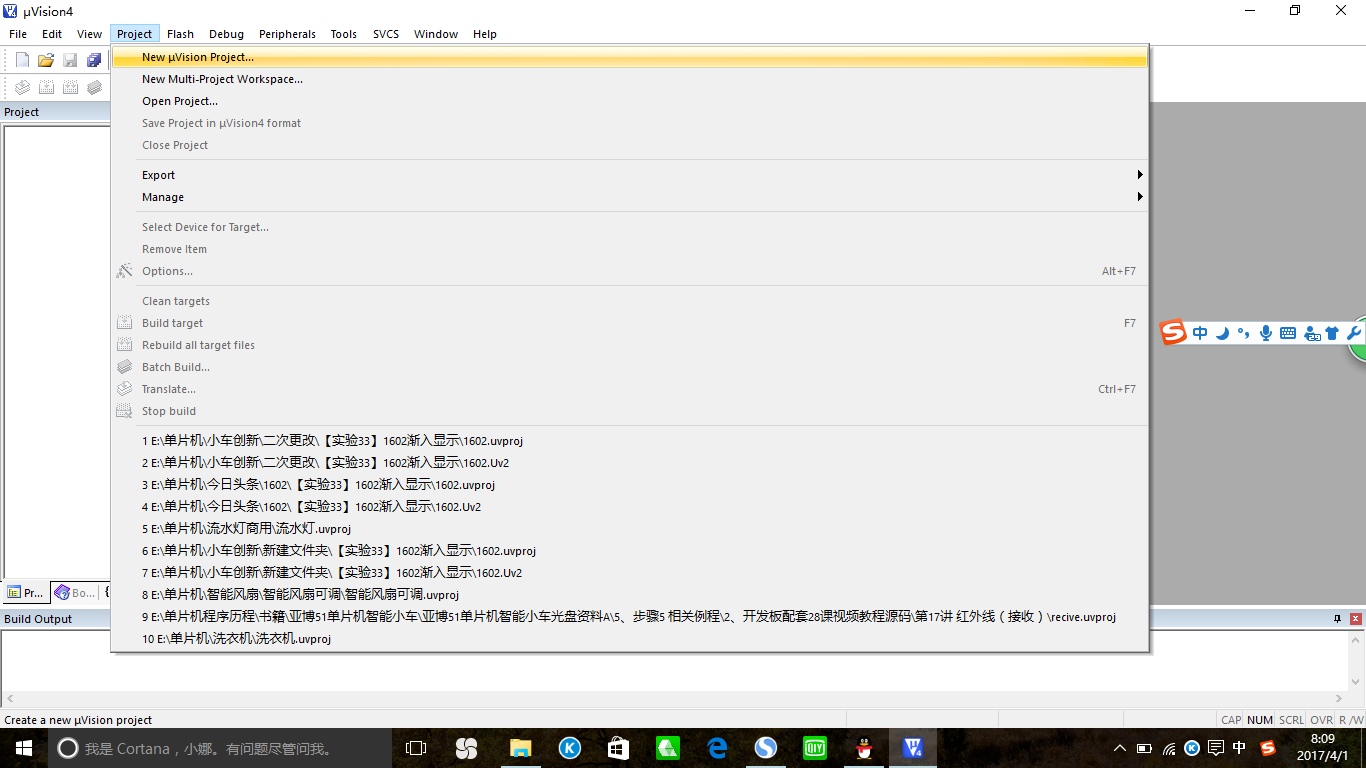
Task: Open recent project 10 洗衣机.uvproj
Action: (x=630, y=638)
